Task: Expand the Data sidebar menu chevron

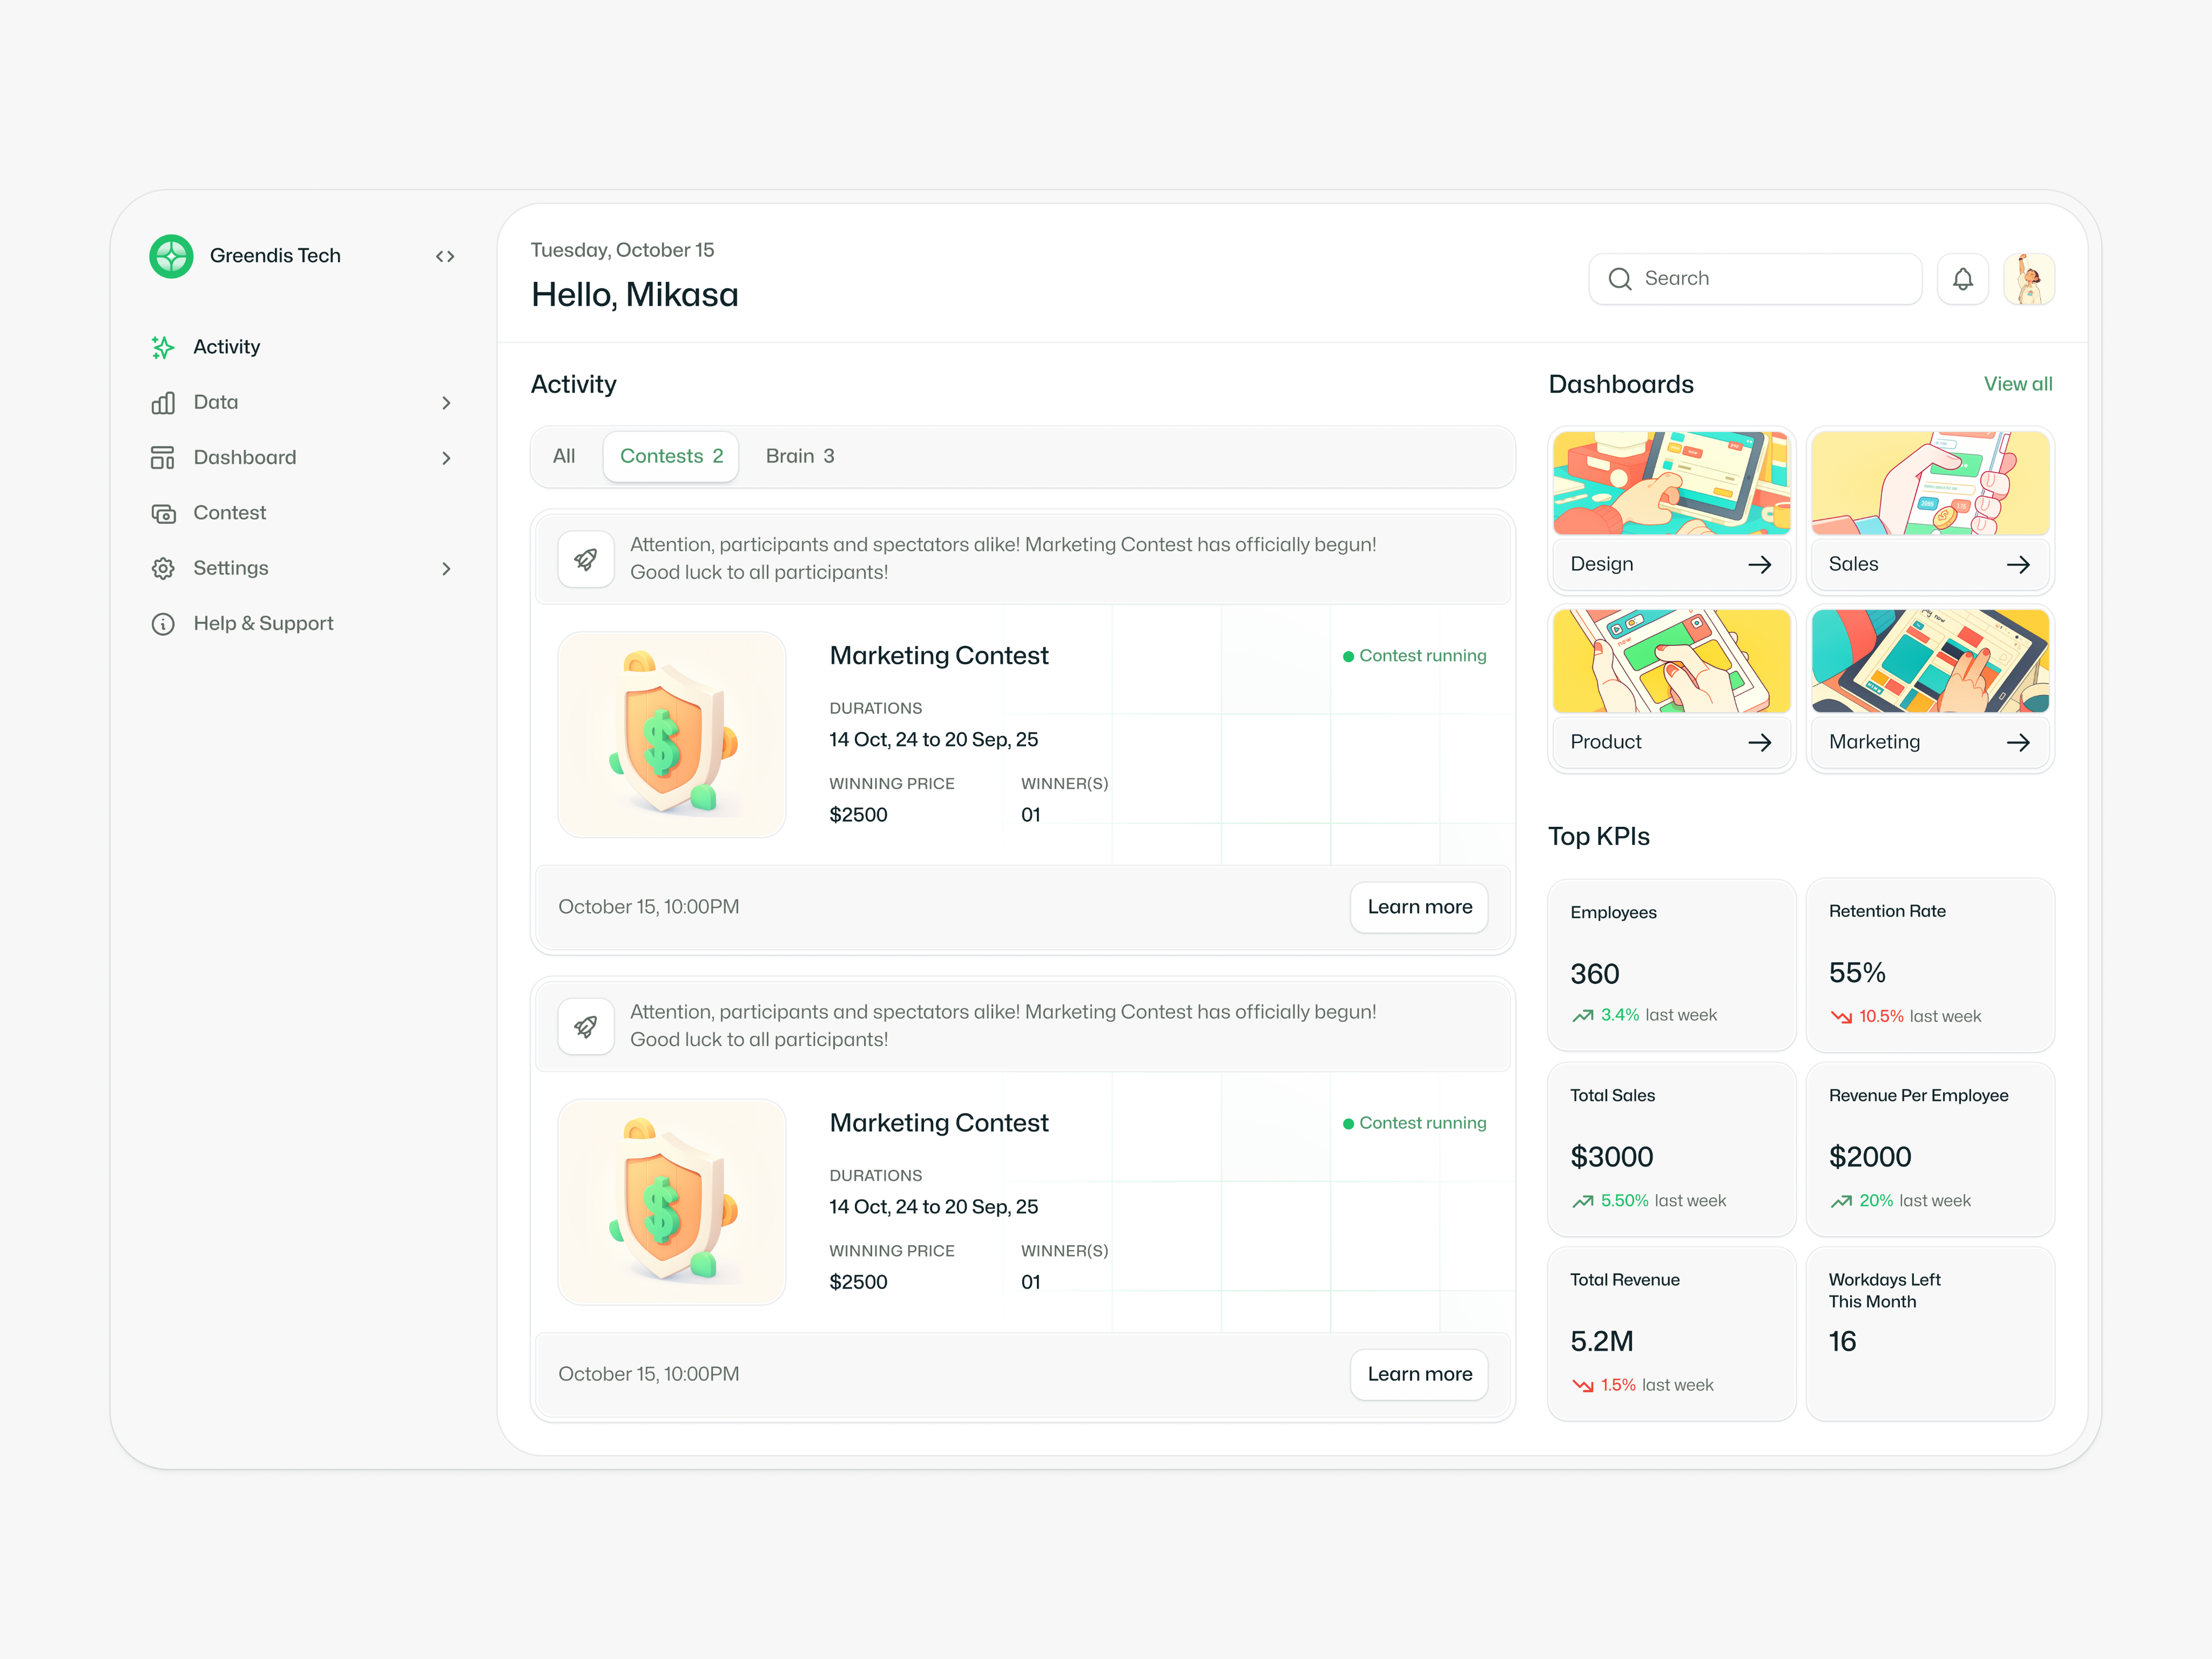Action: pyautogui.click(x=446, y=403)
